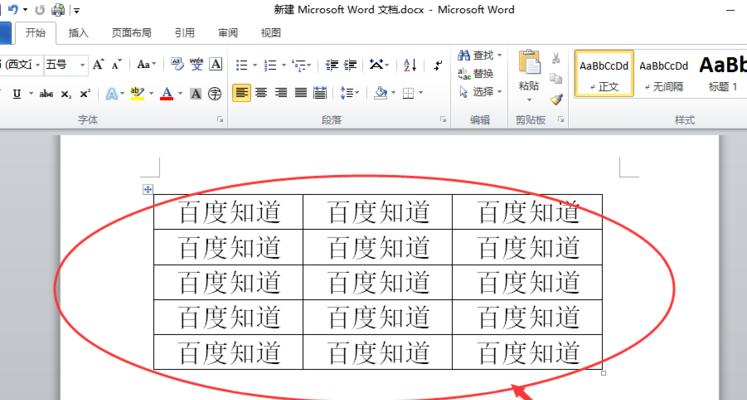
Task: Apply the 无间隔 style
Action: [664, 74]
